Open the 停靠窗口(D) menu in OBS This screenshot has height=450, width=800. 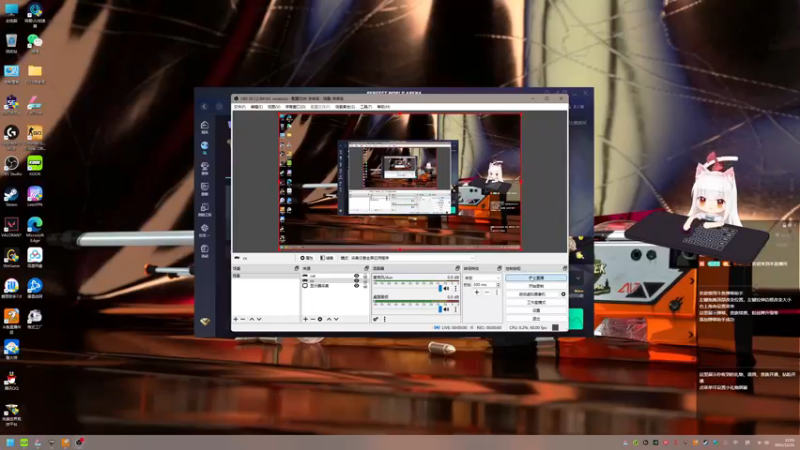295,107
